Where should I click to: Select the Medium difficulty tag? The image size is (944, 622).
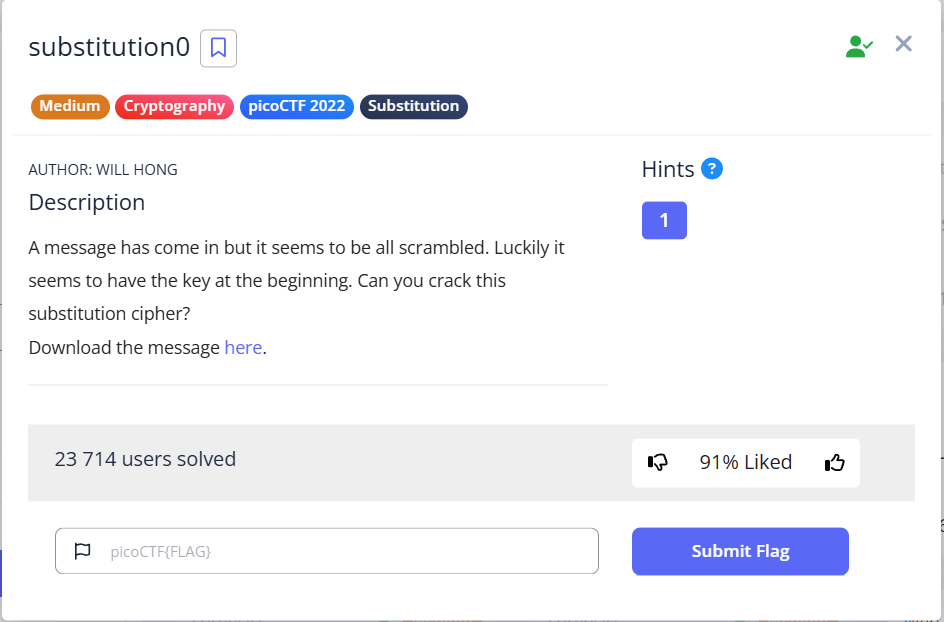[x=70, y=106]
